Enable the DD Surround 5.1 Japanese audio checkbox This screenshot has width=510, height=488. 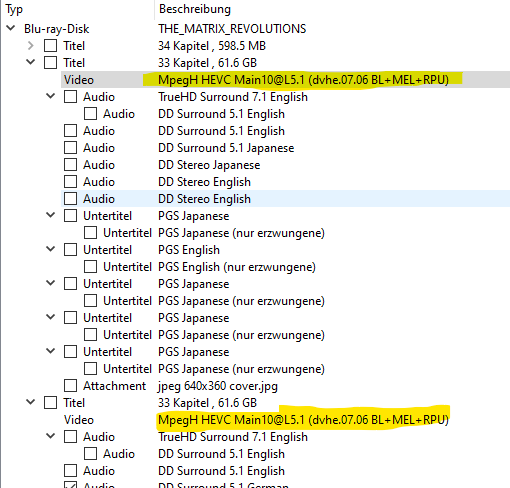point(70,148)
